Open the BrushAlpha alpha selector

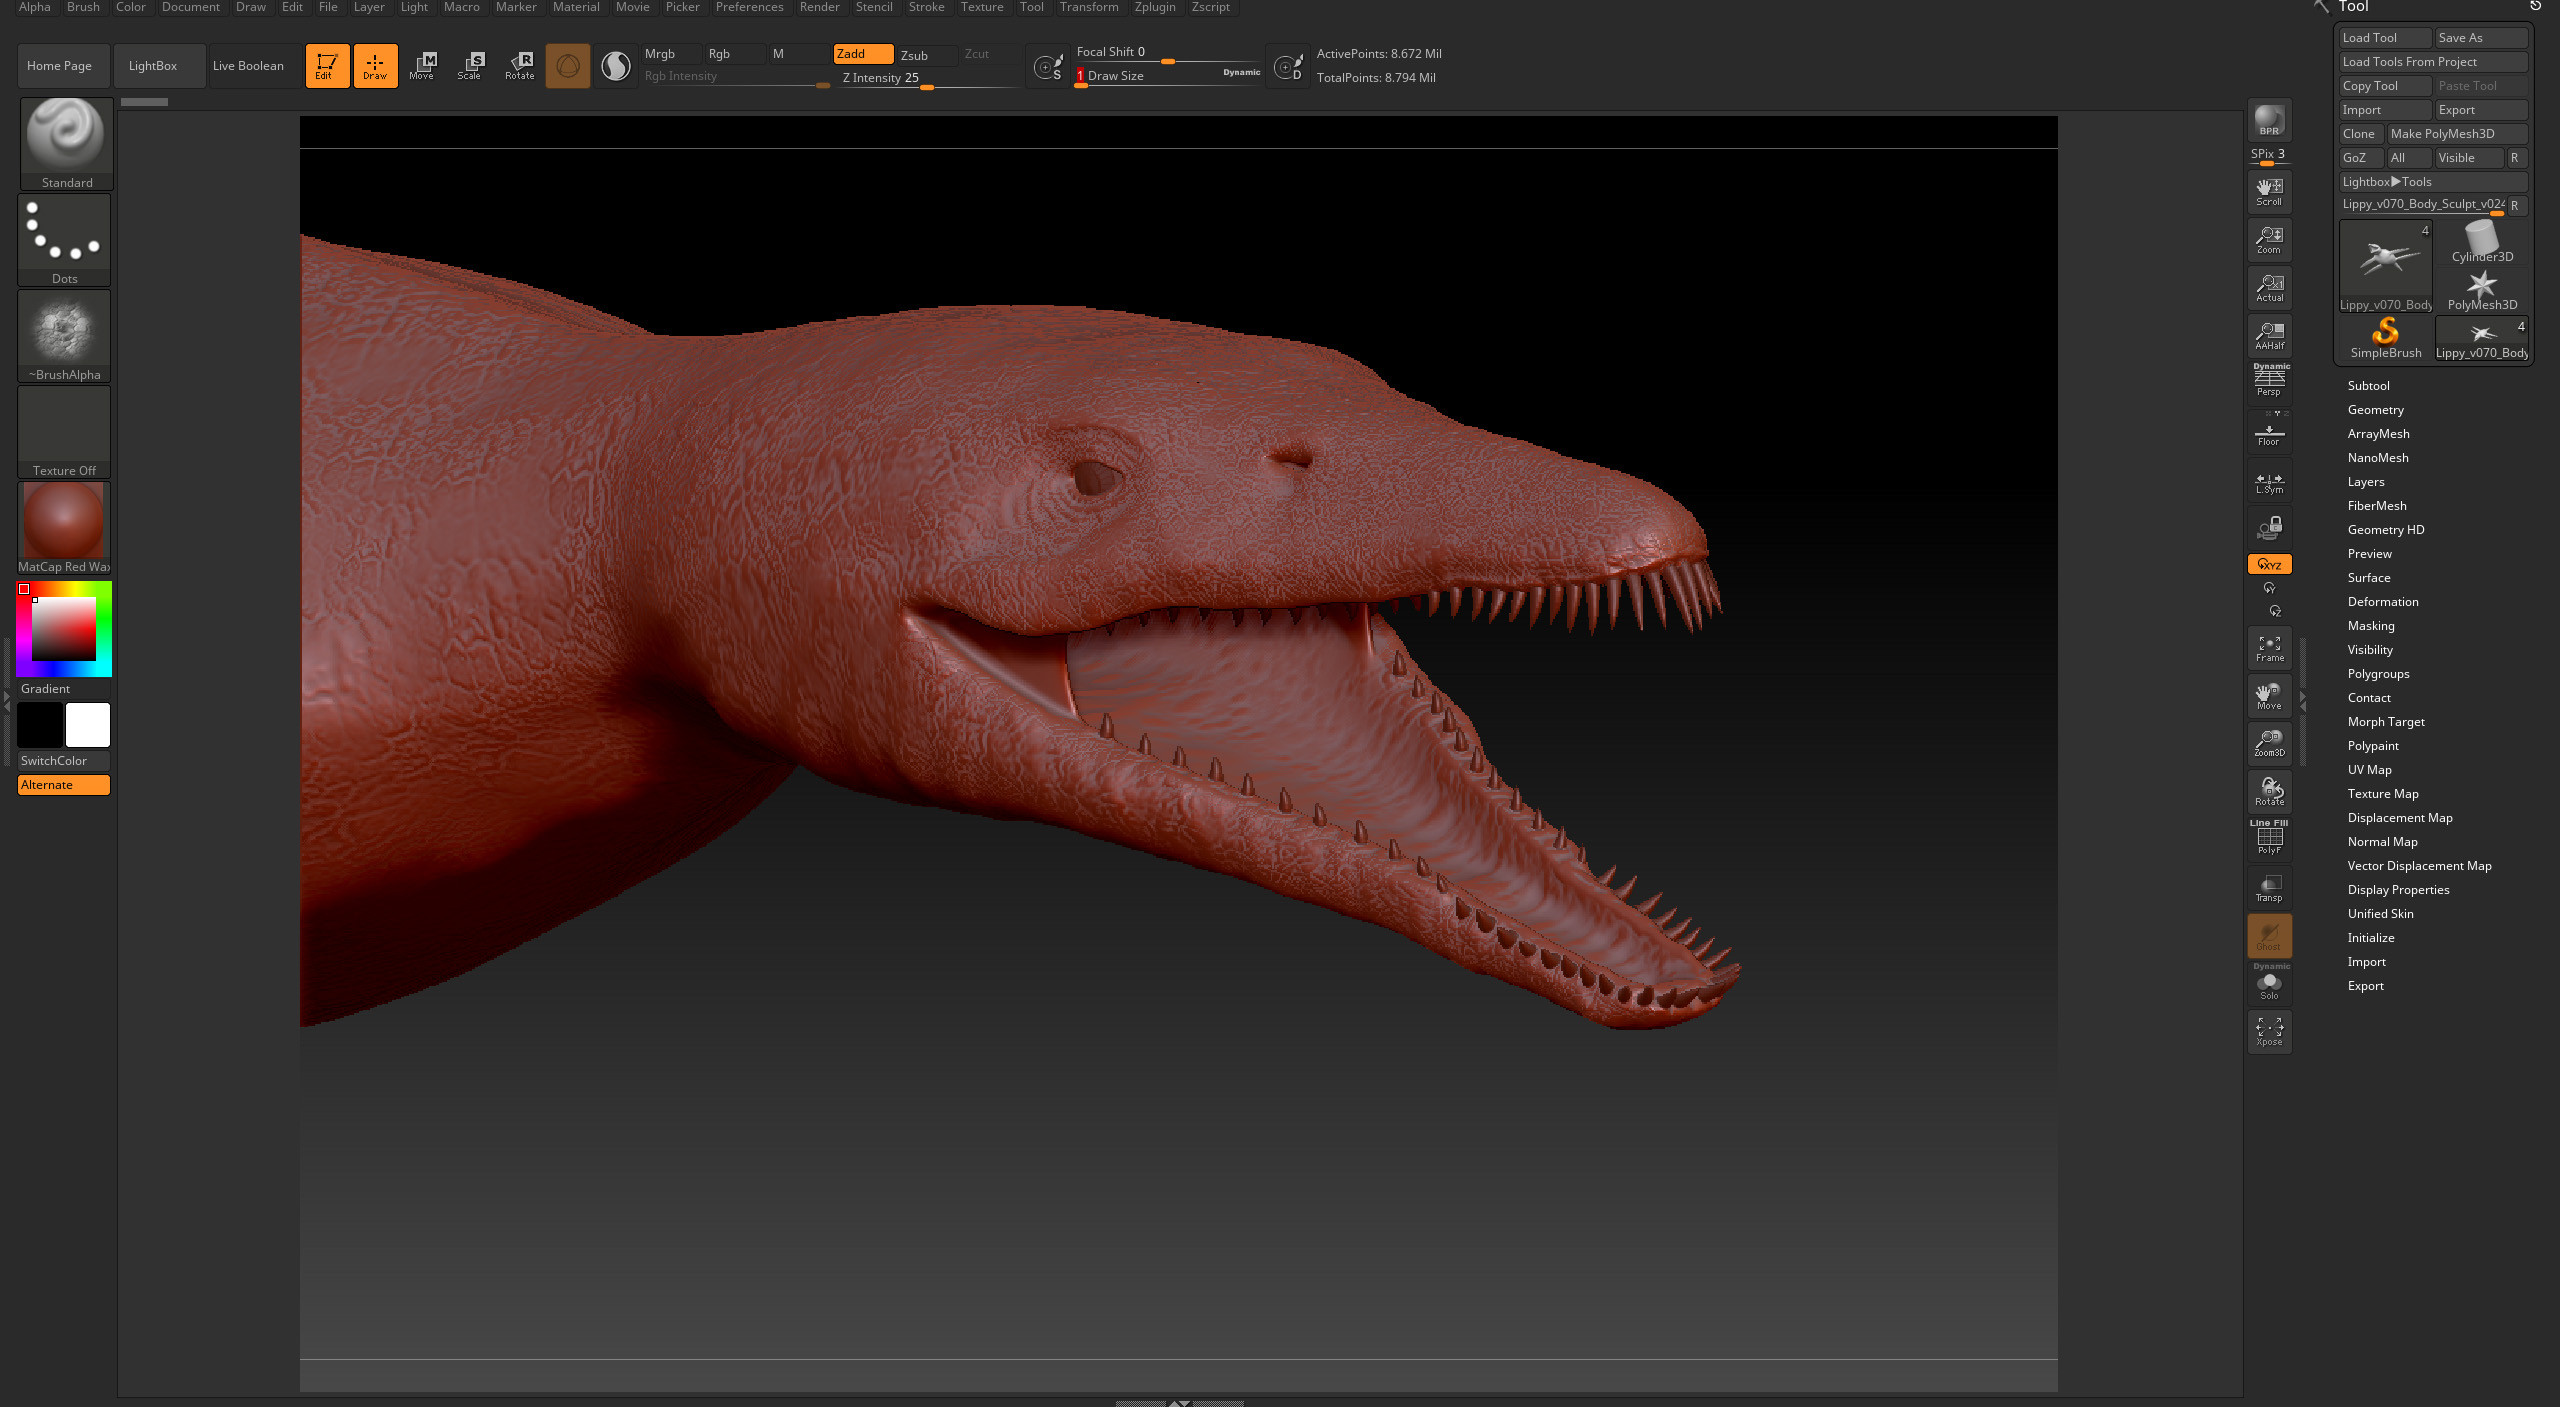pos(64,336)
